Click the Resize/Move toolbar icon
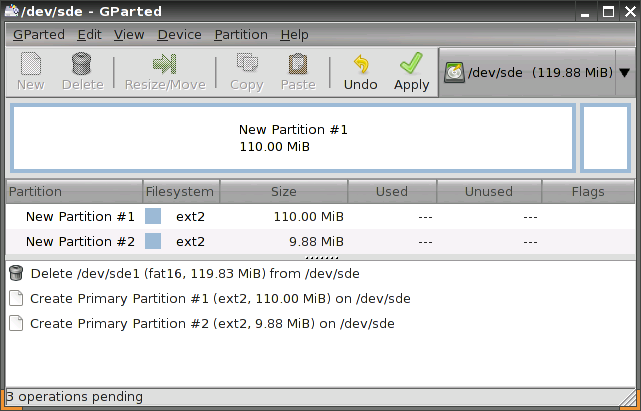Viewport: 641px width, 411px height. tap(164, 66)
